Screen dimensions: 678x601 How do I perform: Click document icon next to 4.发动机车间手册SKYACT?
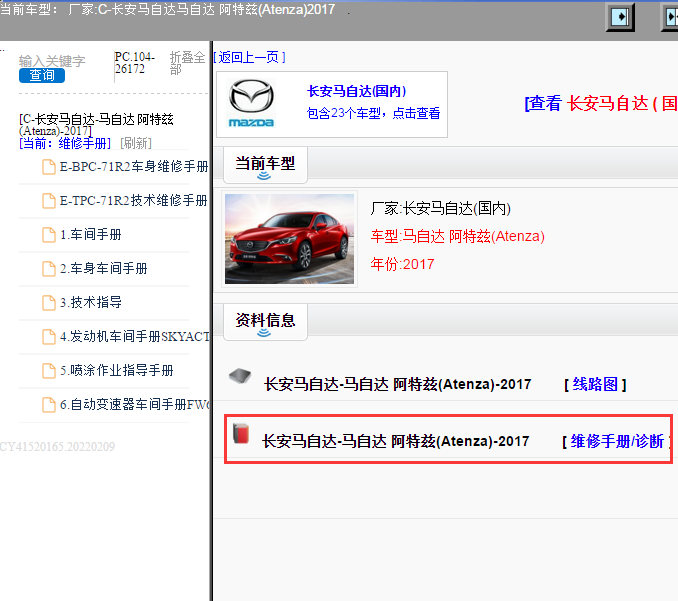pos(48,337)
